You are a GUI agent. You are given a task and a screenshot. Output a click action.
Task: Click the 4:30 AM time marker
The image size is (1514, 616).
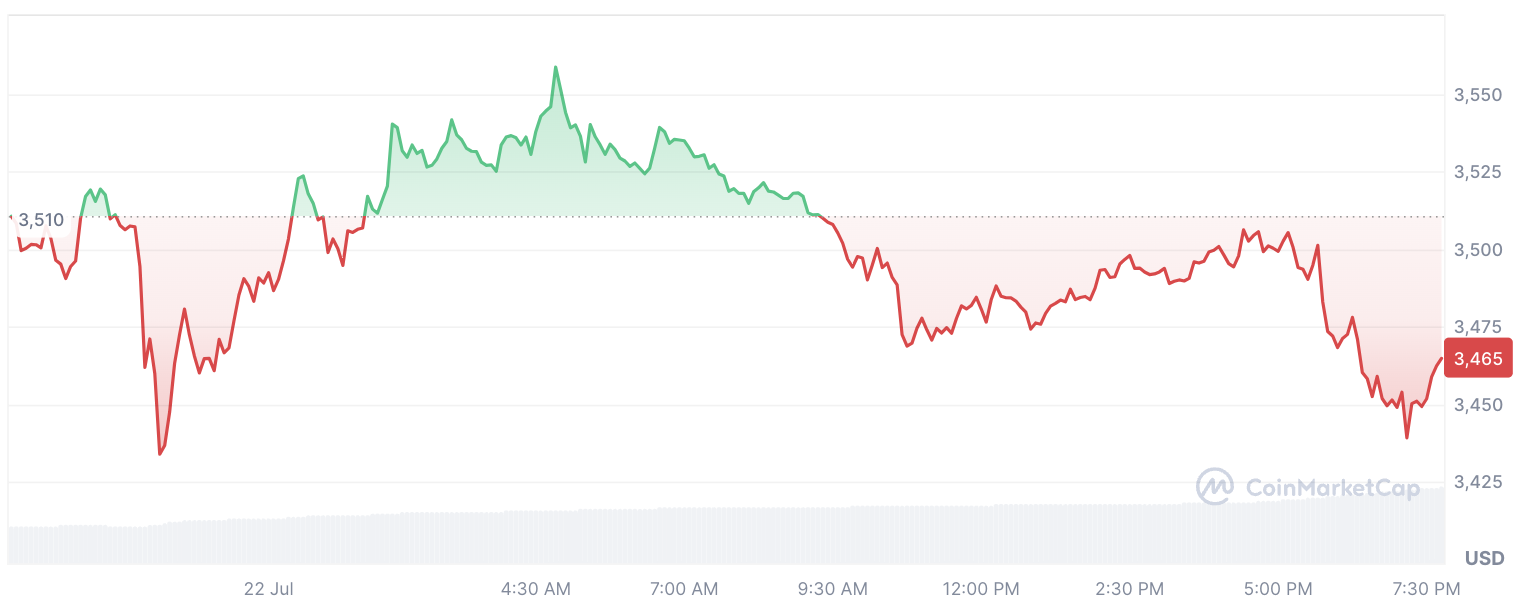click(536, 589)
